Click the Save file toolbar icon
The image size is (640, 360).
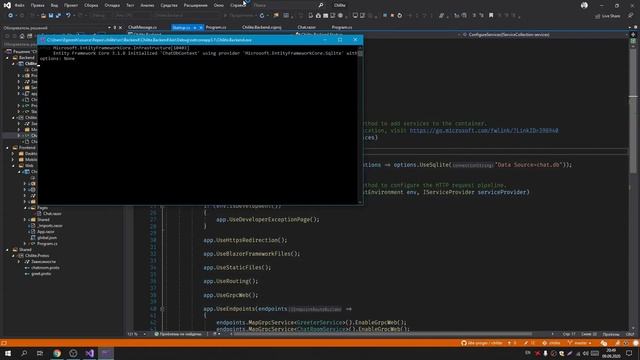click(x=51, y=16)
